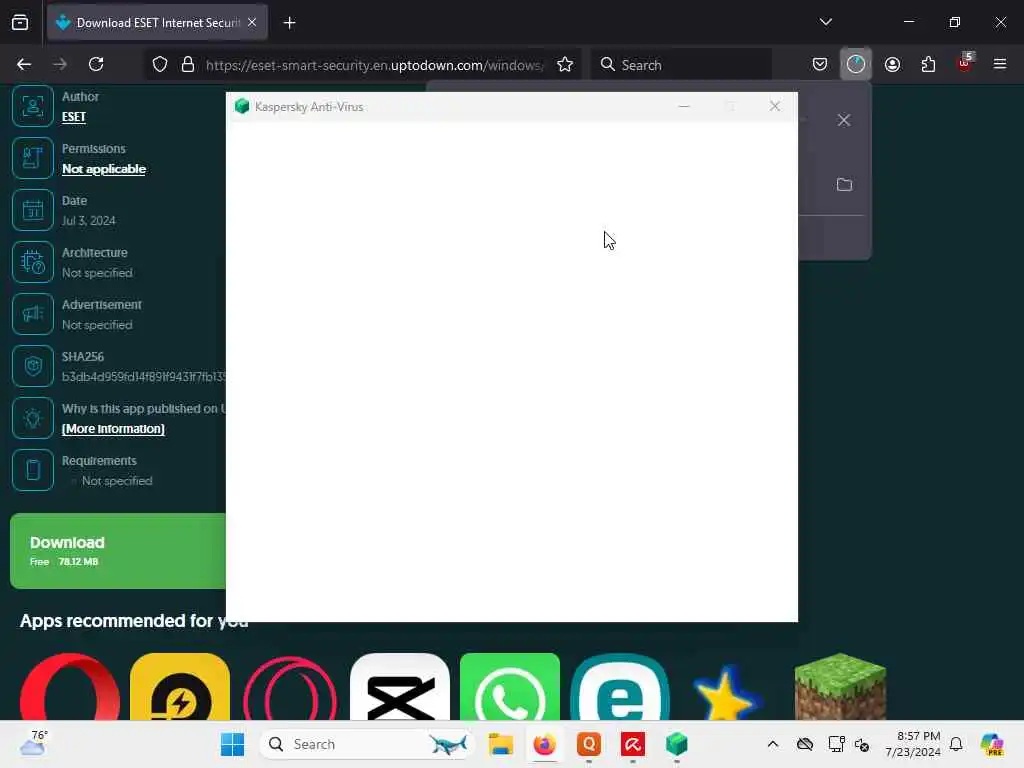Open the WhatsApp recommended app
Screen dimensions: 1024x768
[510, 686]
